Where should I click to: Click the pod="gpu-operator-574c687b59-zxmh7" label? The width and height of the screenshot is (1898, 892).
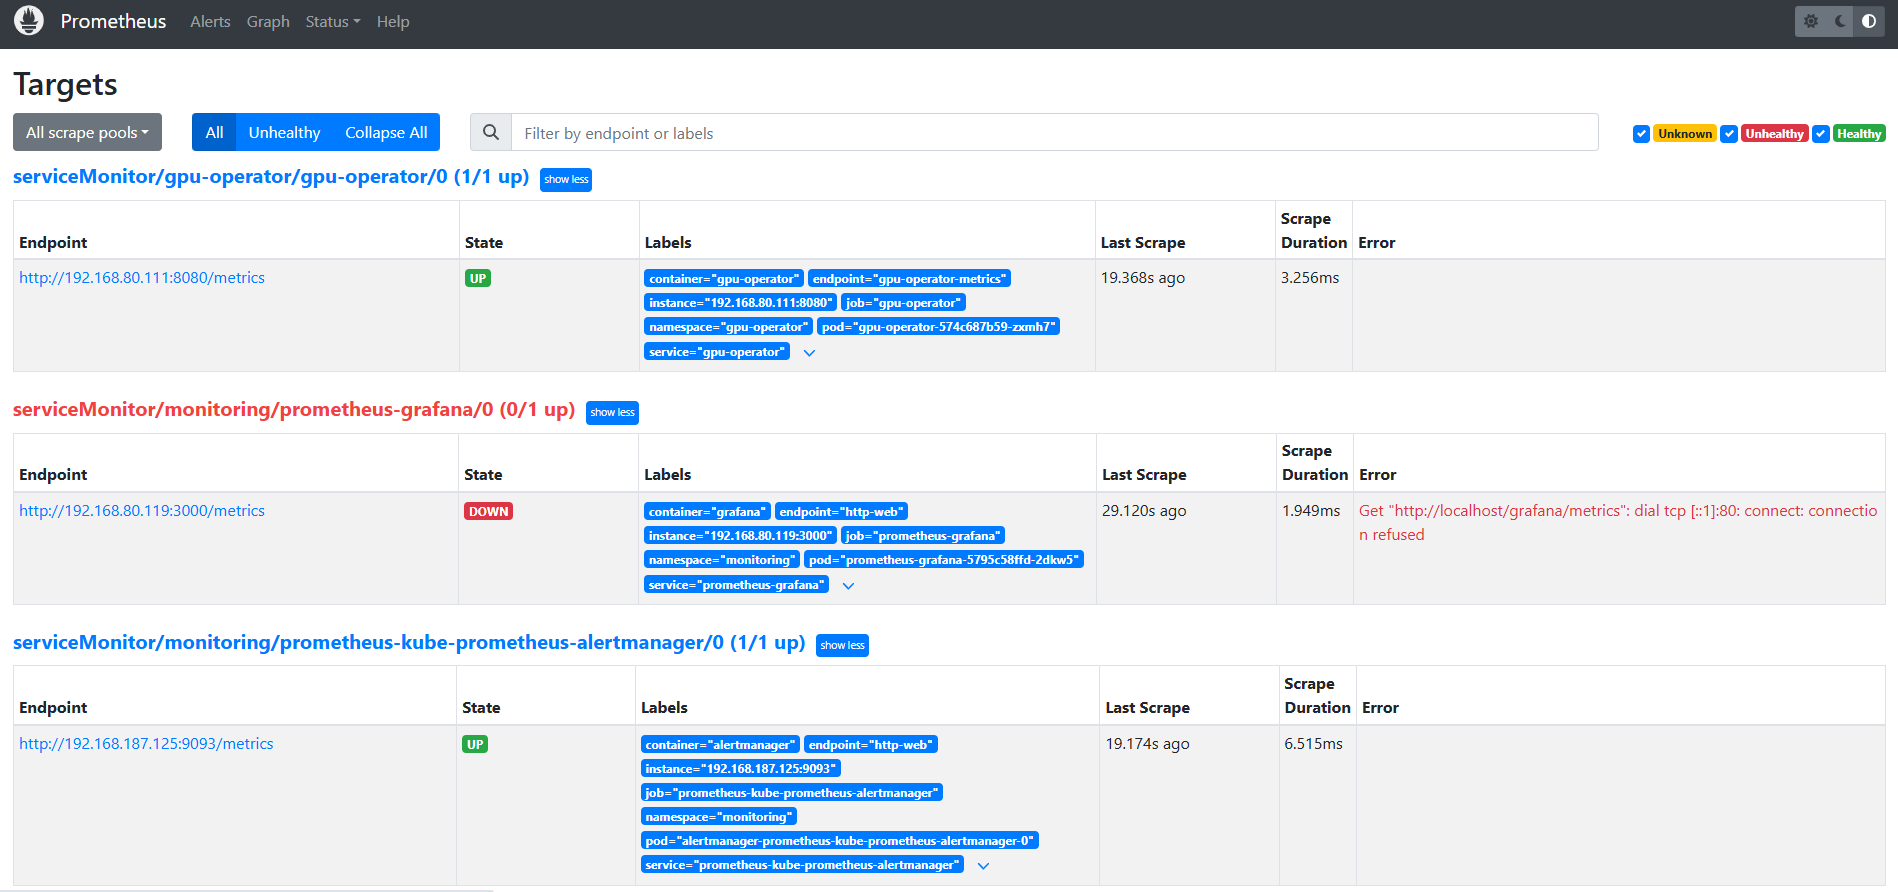[938, 327]
